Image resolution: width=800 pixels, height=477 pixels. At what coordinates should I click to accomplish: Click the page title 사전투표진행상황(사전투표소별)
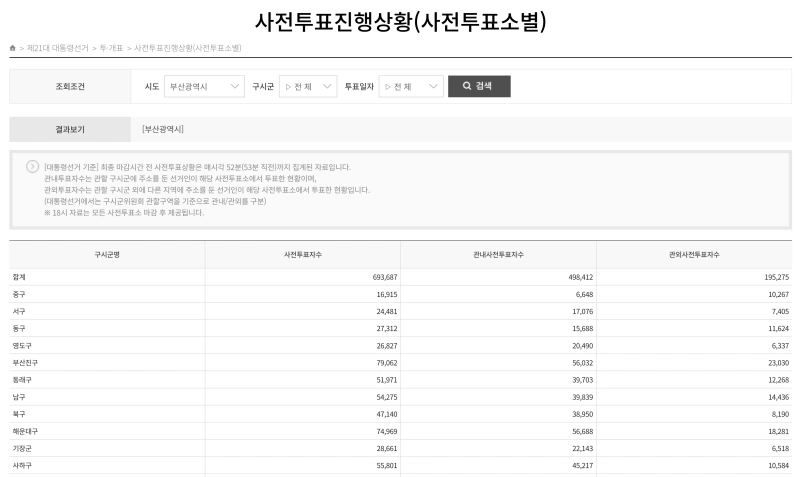[401, 21]
